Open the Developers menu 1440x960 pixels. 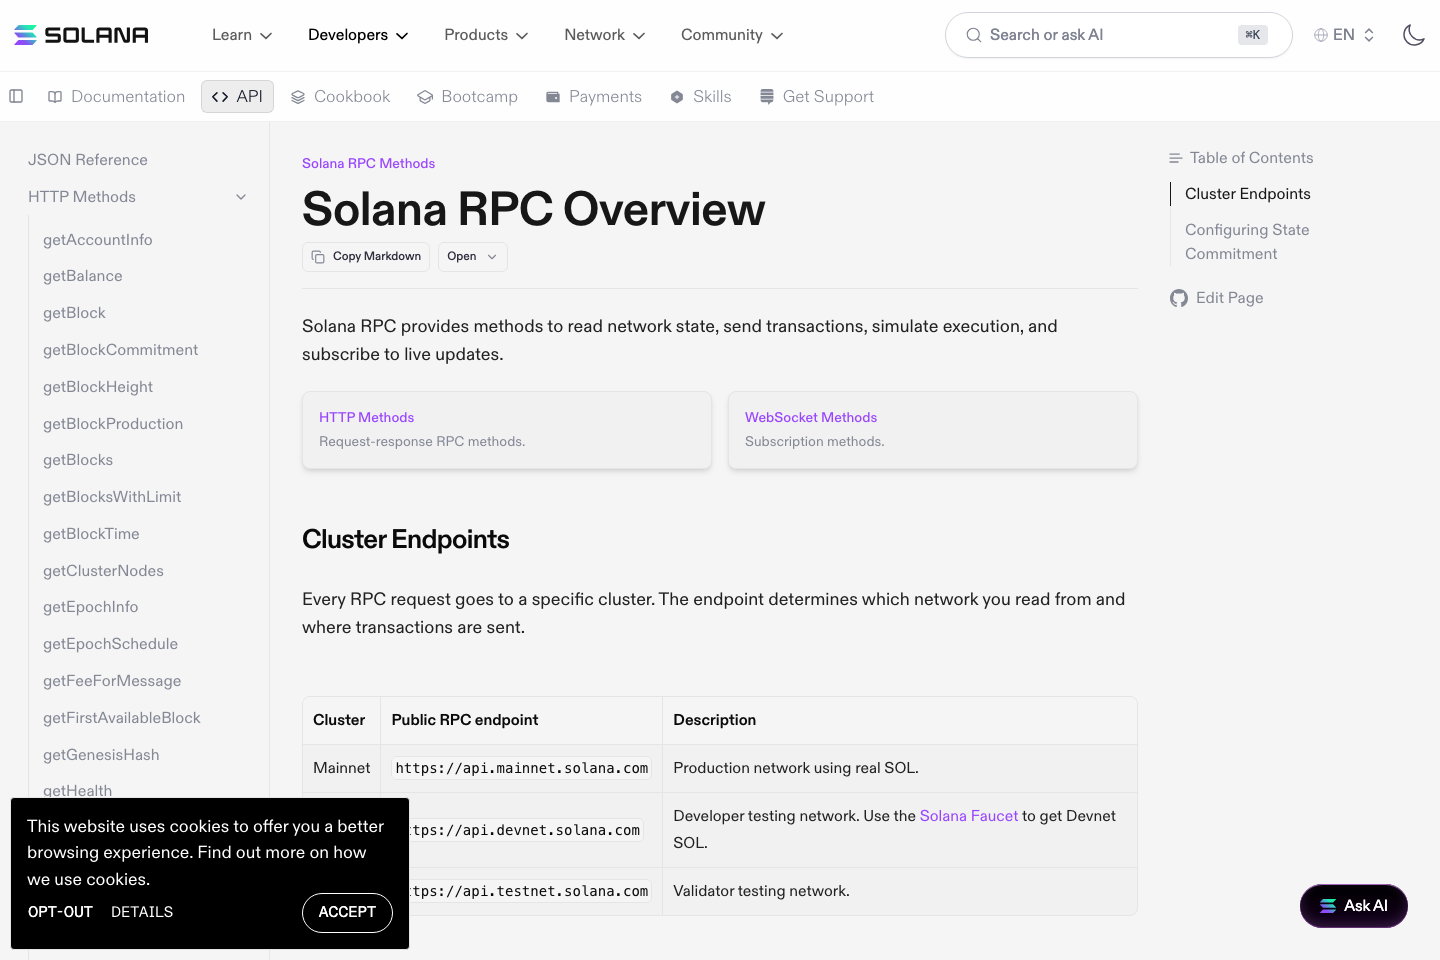point(357,35)
